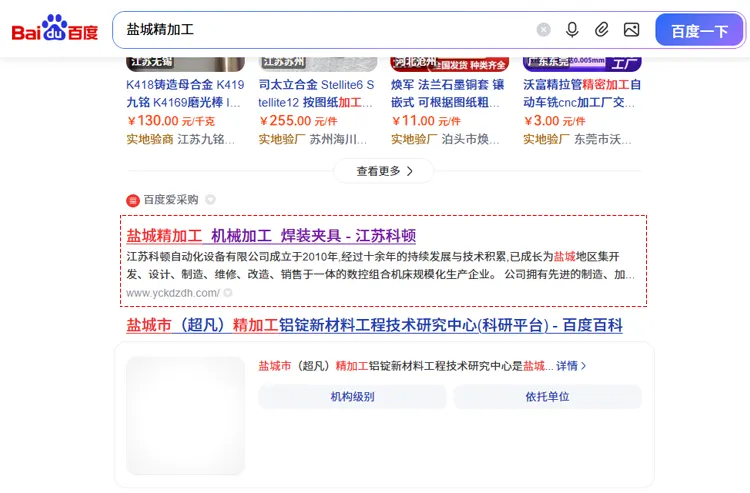
Task: Select the ¥11.00 元/件 price
Action: click(x=426, y=121)
